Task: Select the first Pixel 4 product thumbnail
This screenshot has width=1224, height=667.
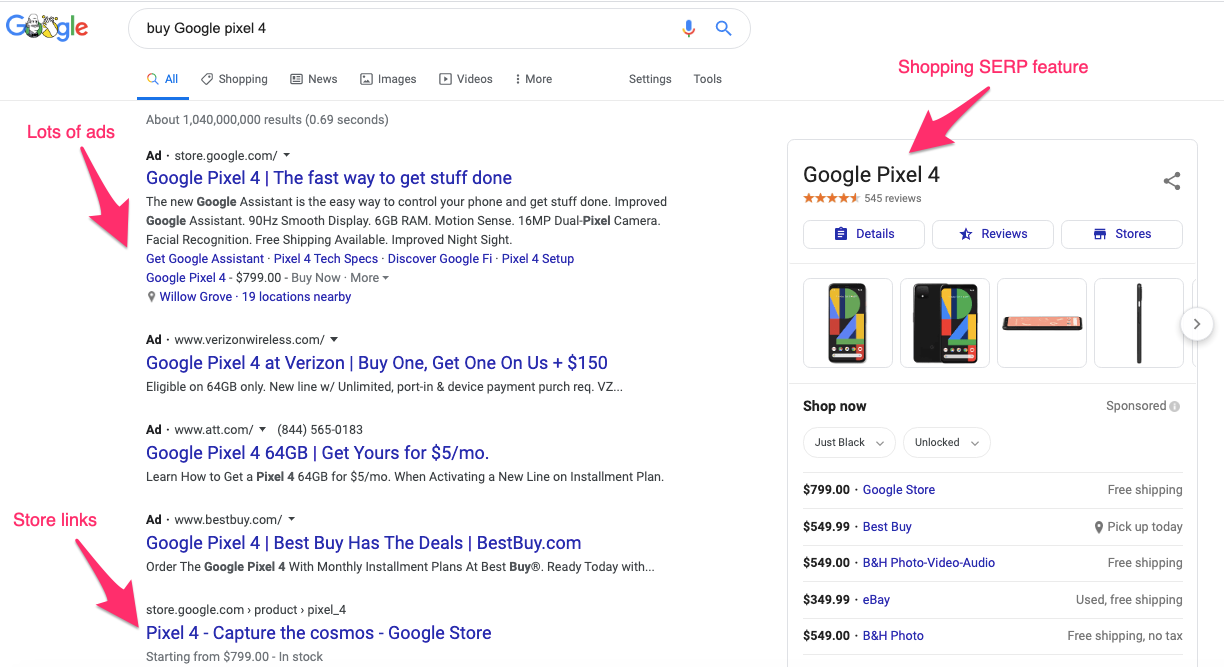Action: click(x=847, y=324)
